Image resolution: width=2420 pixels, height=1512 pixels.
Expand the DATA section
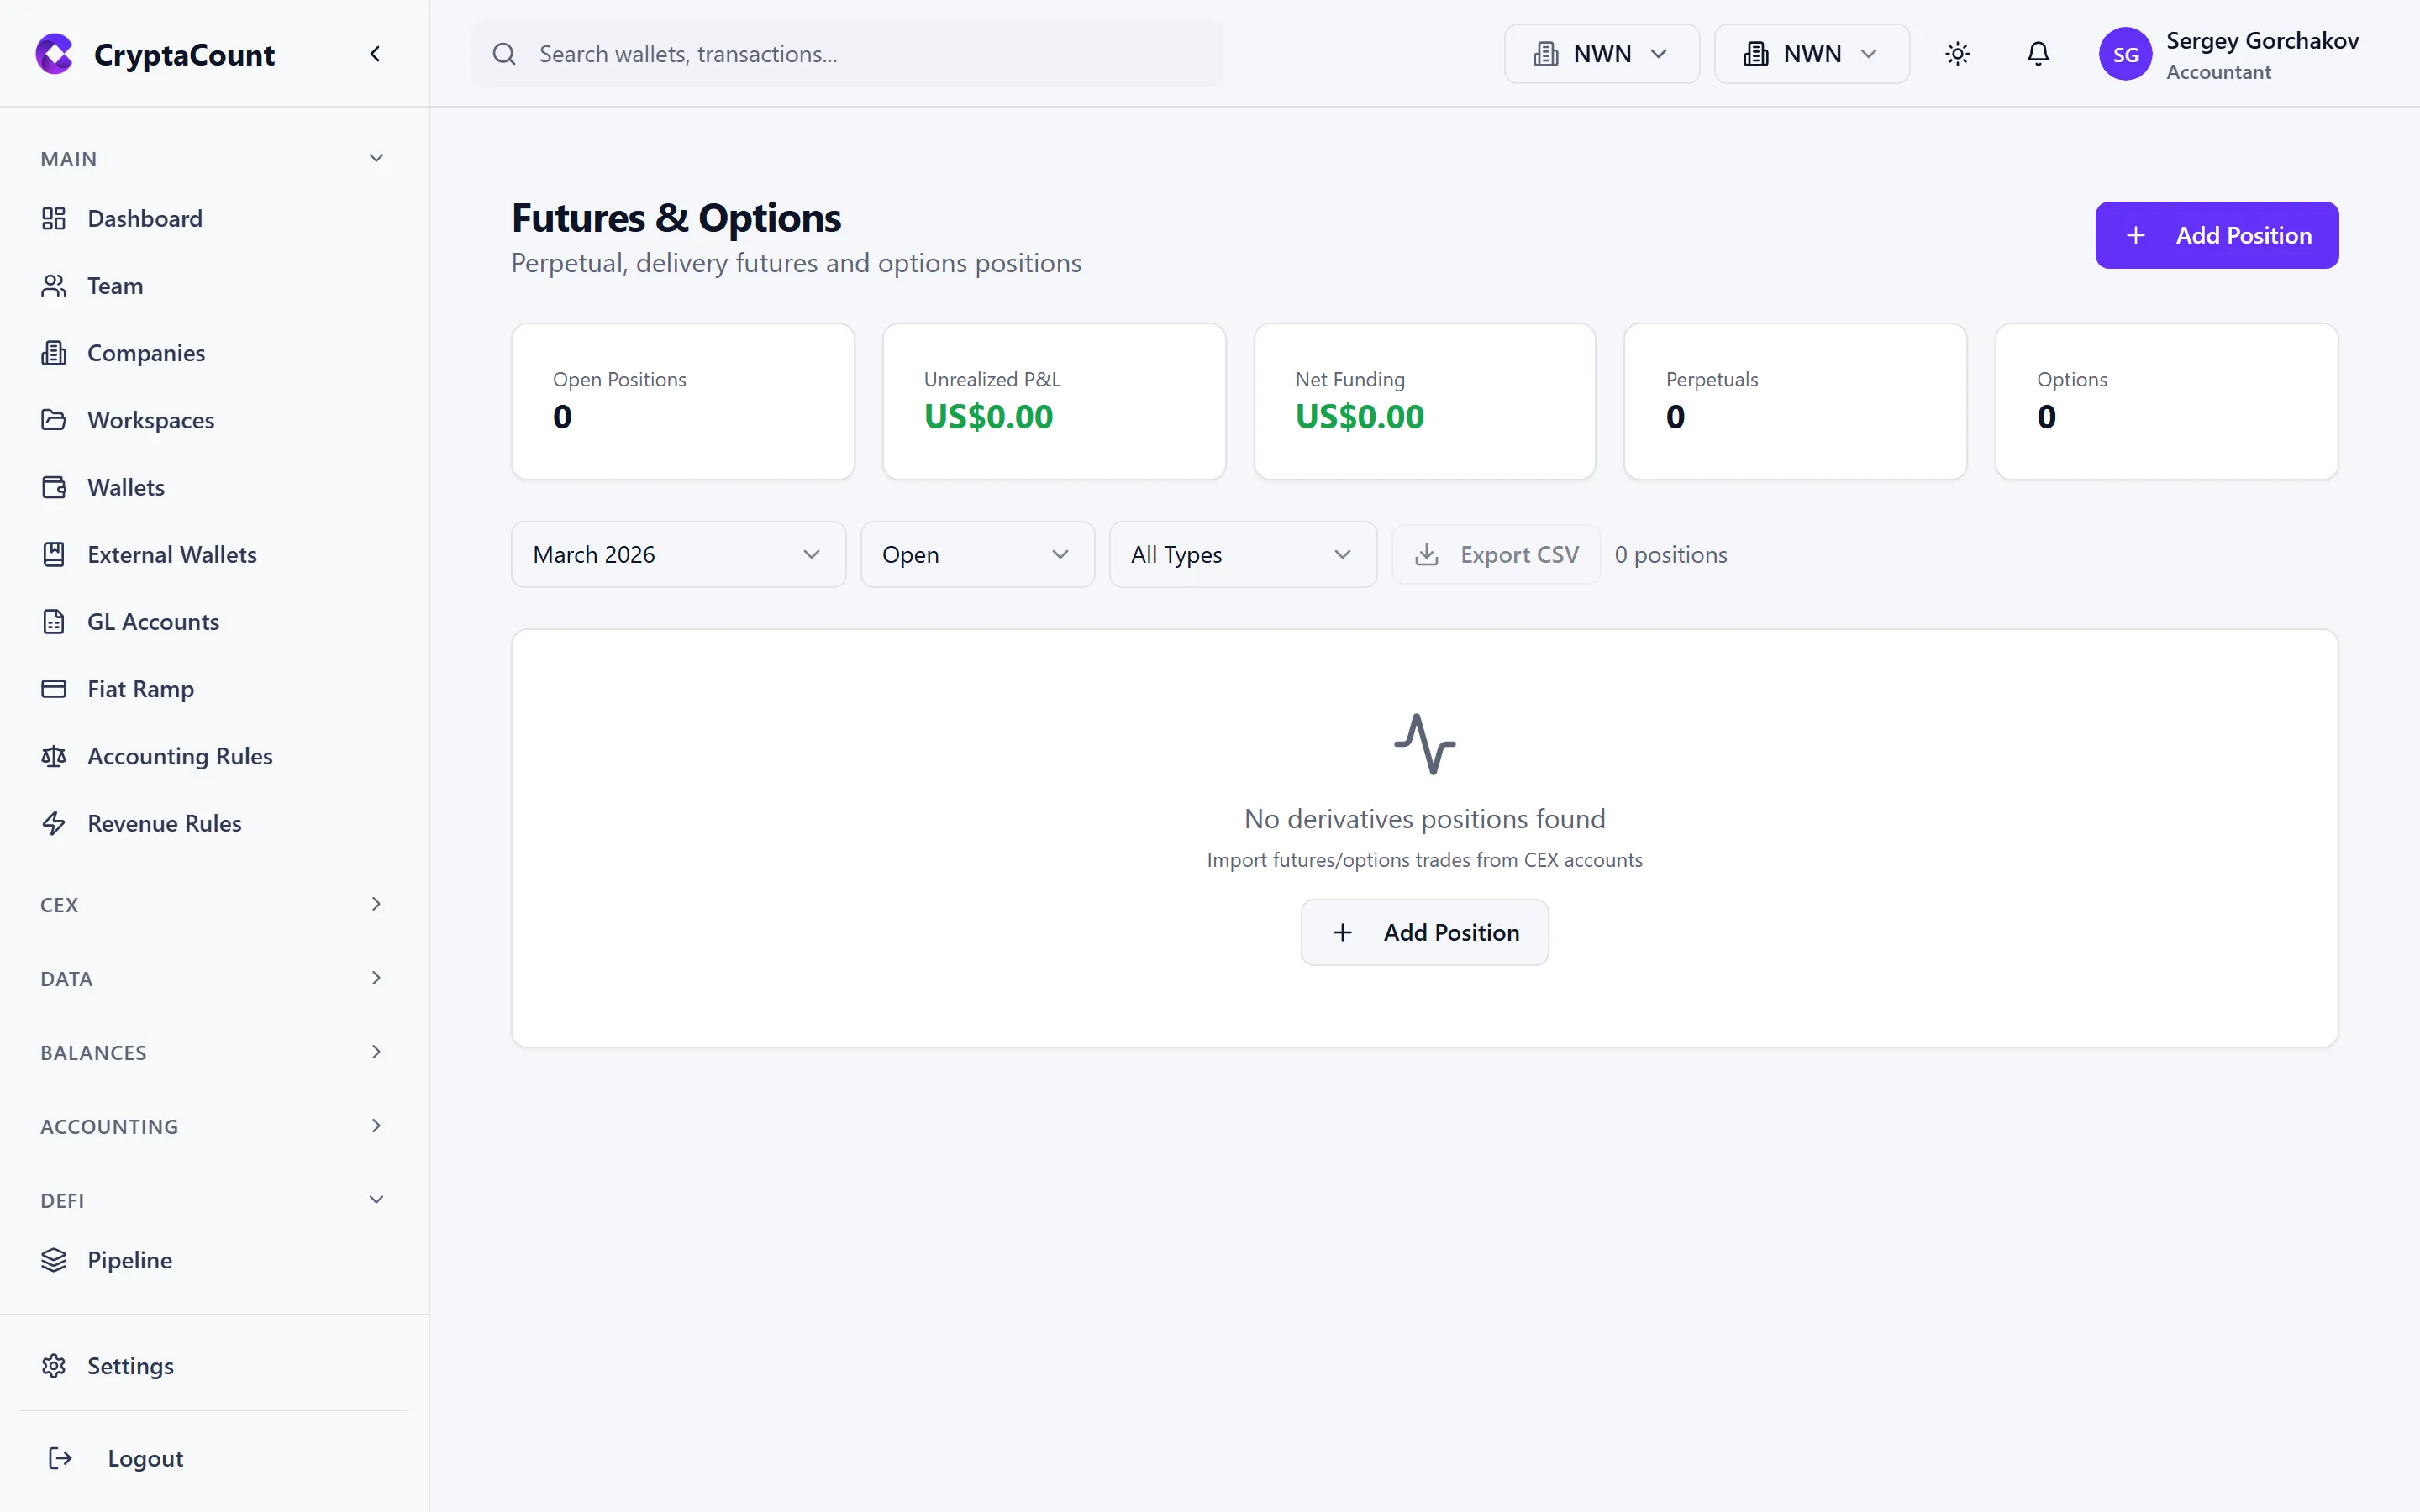pos(376,978)
